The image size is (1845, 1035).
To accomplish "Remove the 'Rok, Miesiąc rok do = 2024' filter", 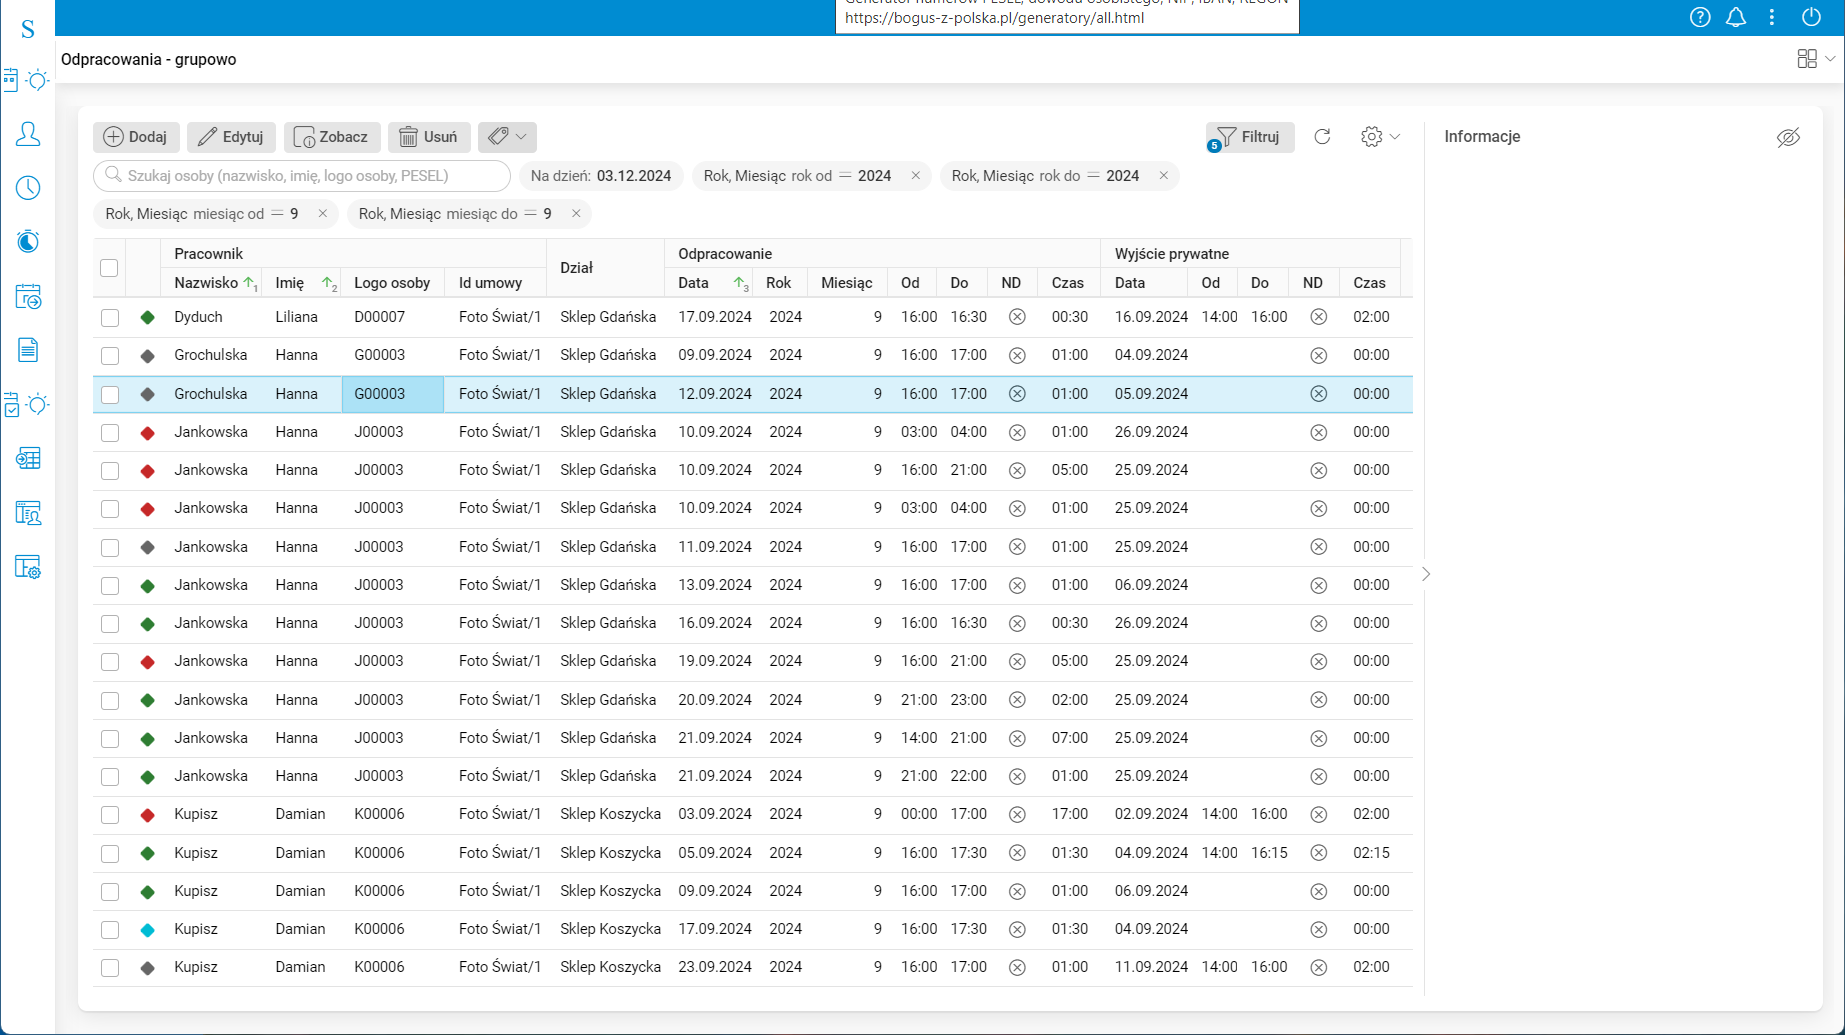I will 1164,176.
